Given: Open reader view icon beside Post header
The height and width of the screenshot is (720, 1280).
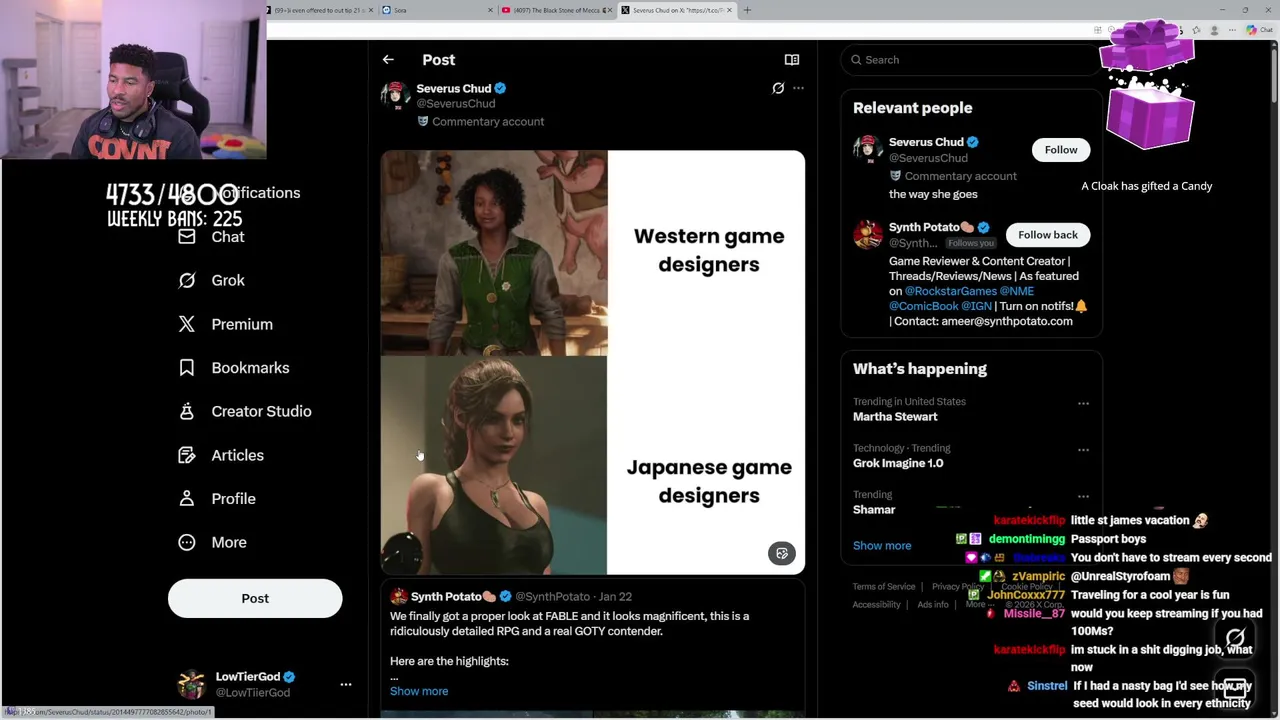Looking at the screenshot, I should [x=792, y=60].
